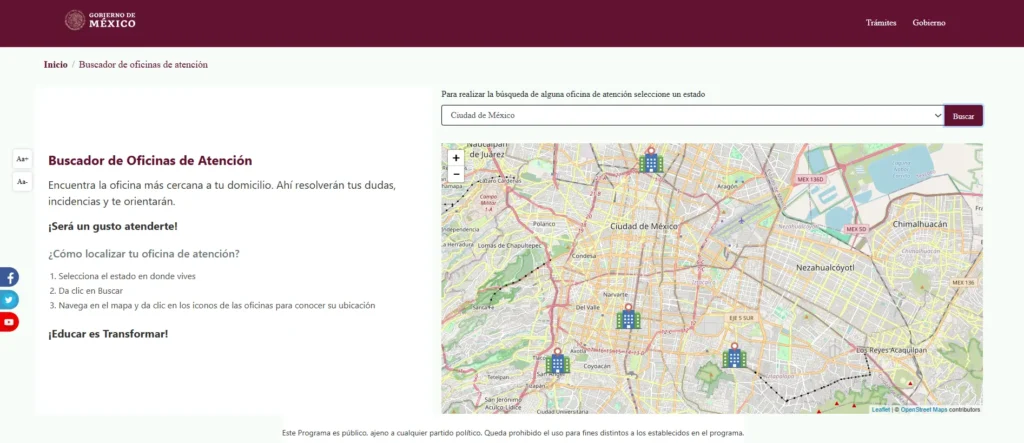Open the state selector showing Ciudad de México
This screenshot has height=443, width=1024.
coord(692,115)
